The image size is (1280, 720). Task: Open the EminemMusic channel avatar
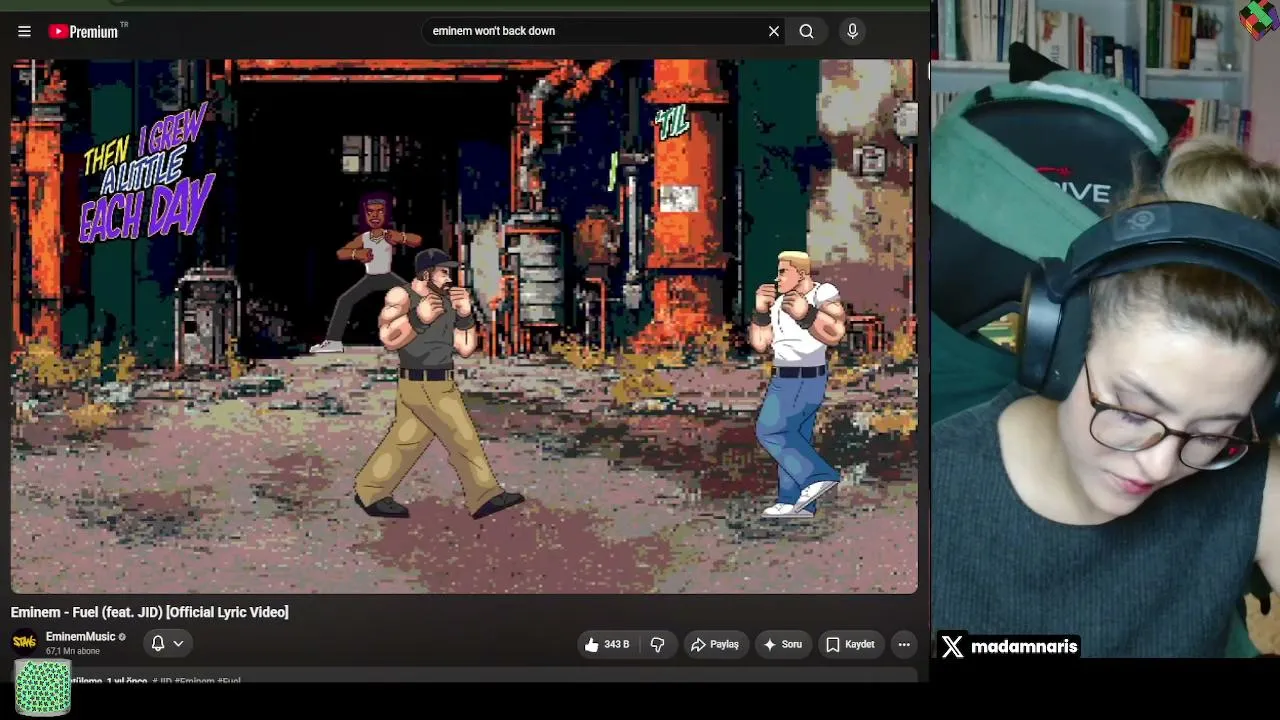point(25,642)
